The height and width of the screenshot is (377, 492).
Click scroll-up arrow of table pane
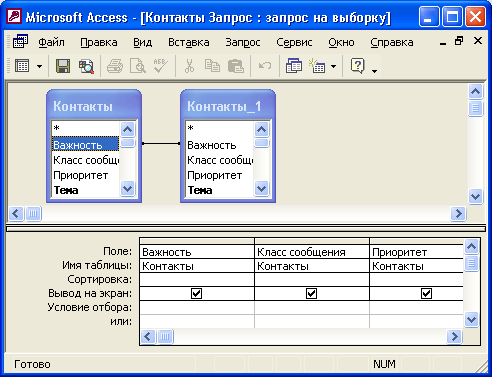click(x=475, y=91)
